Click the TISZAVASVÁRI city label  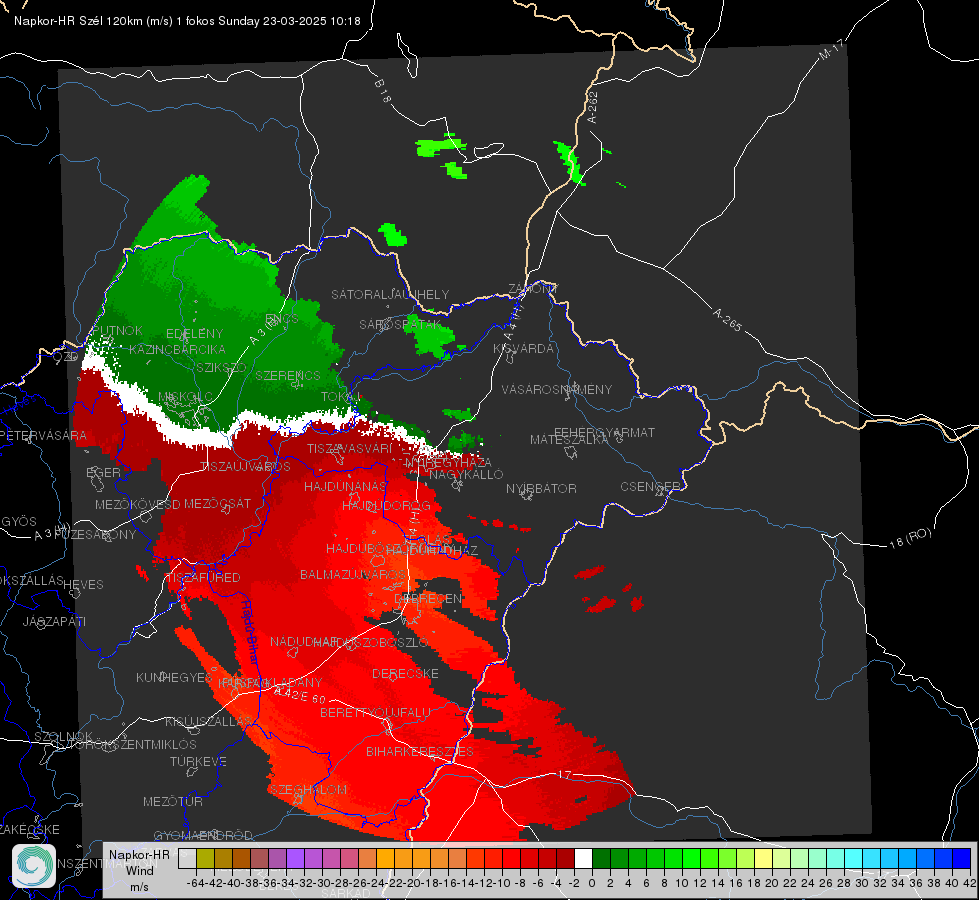350,448
